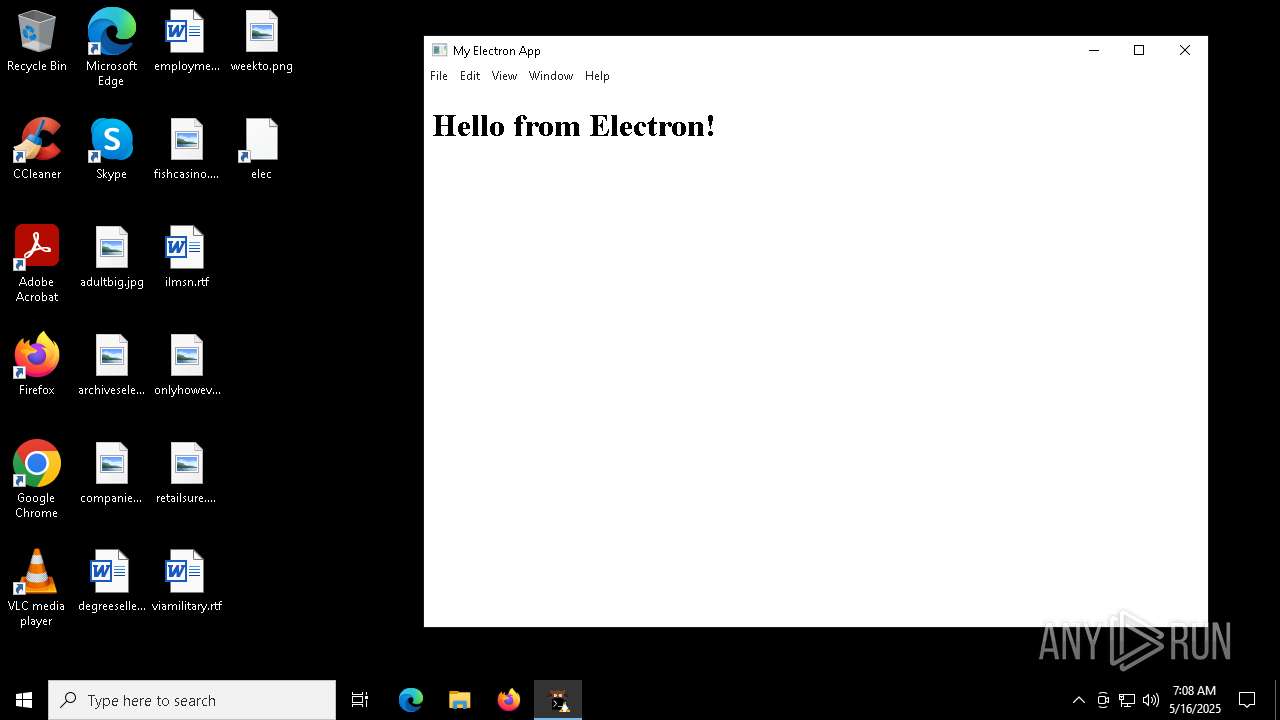The height and width of the screenshot is (720, 1280).
Task: Click the Electron app title bar icon
Action: [439, 50]
